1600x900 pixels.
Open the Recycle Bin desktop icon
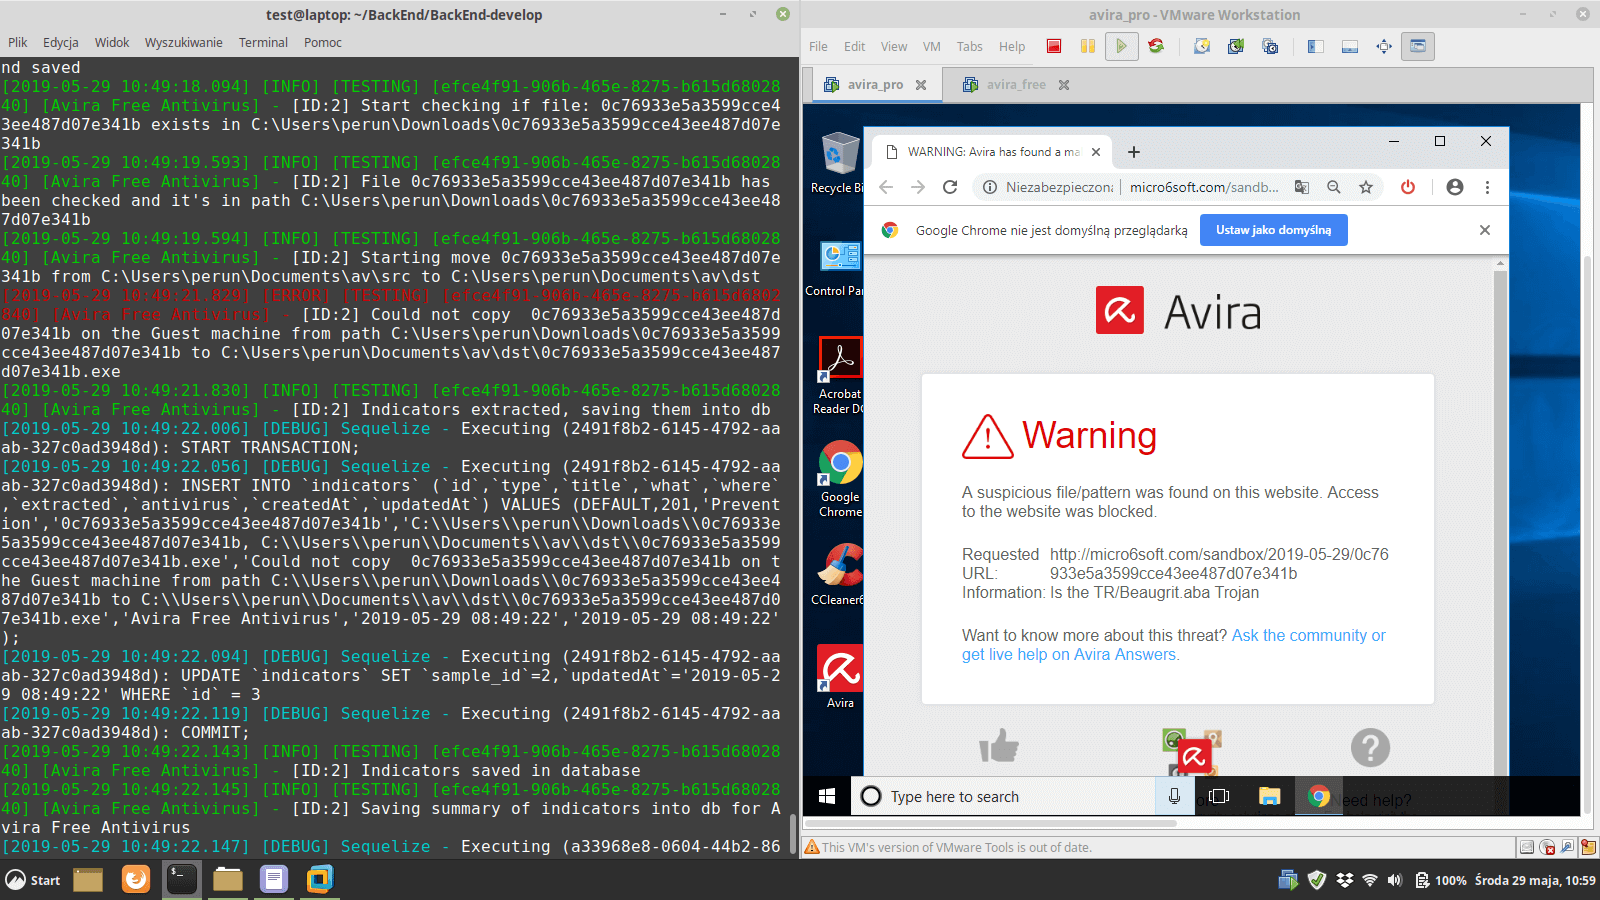(838, 163)
